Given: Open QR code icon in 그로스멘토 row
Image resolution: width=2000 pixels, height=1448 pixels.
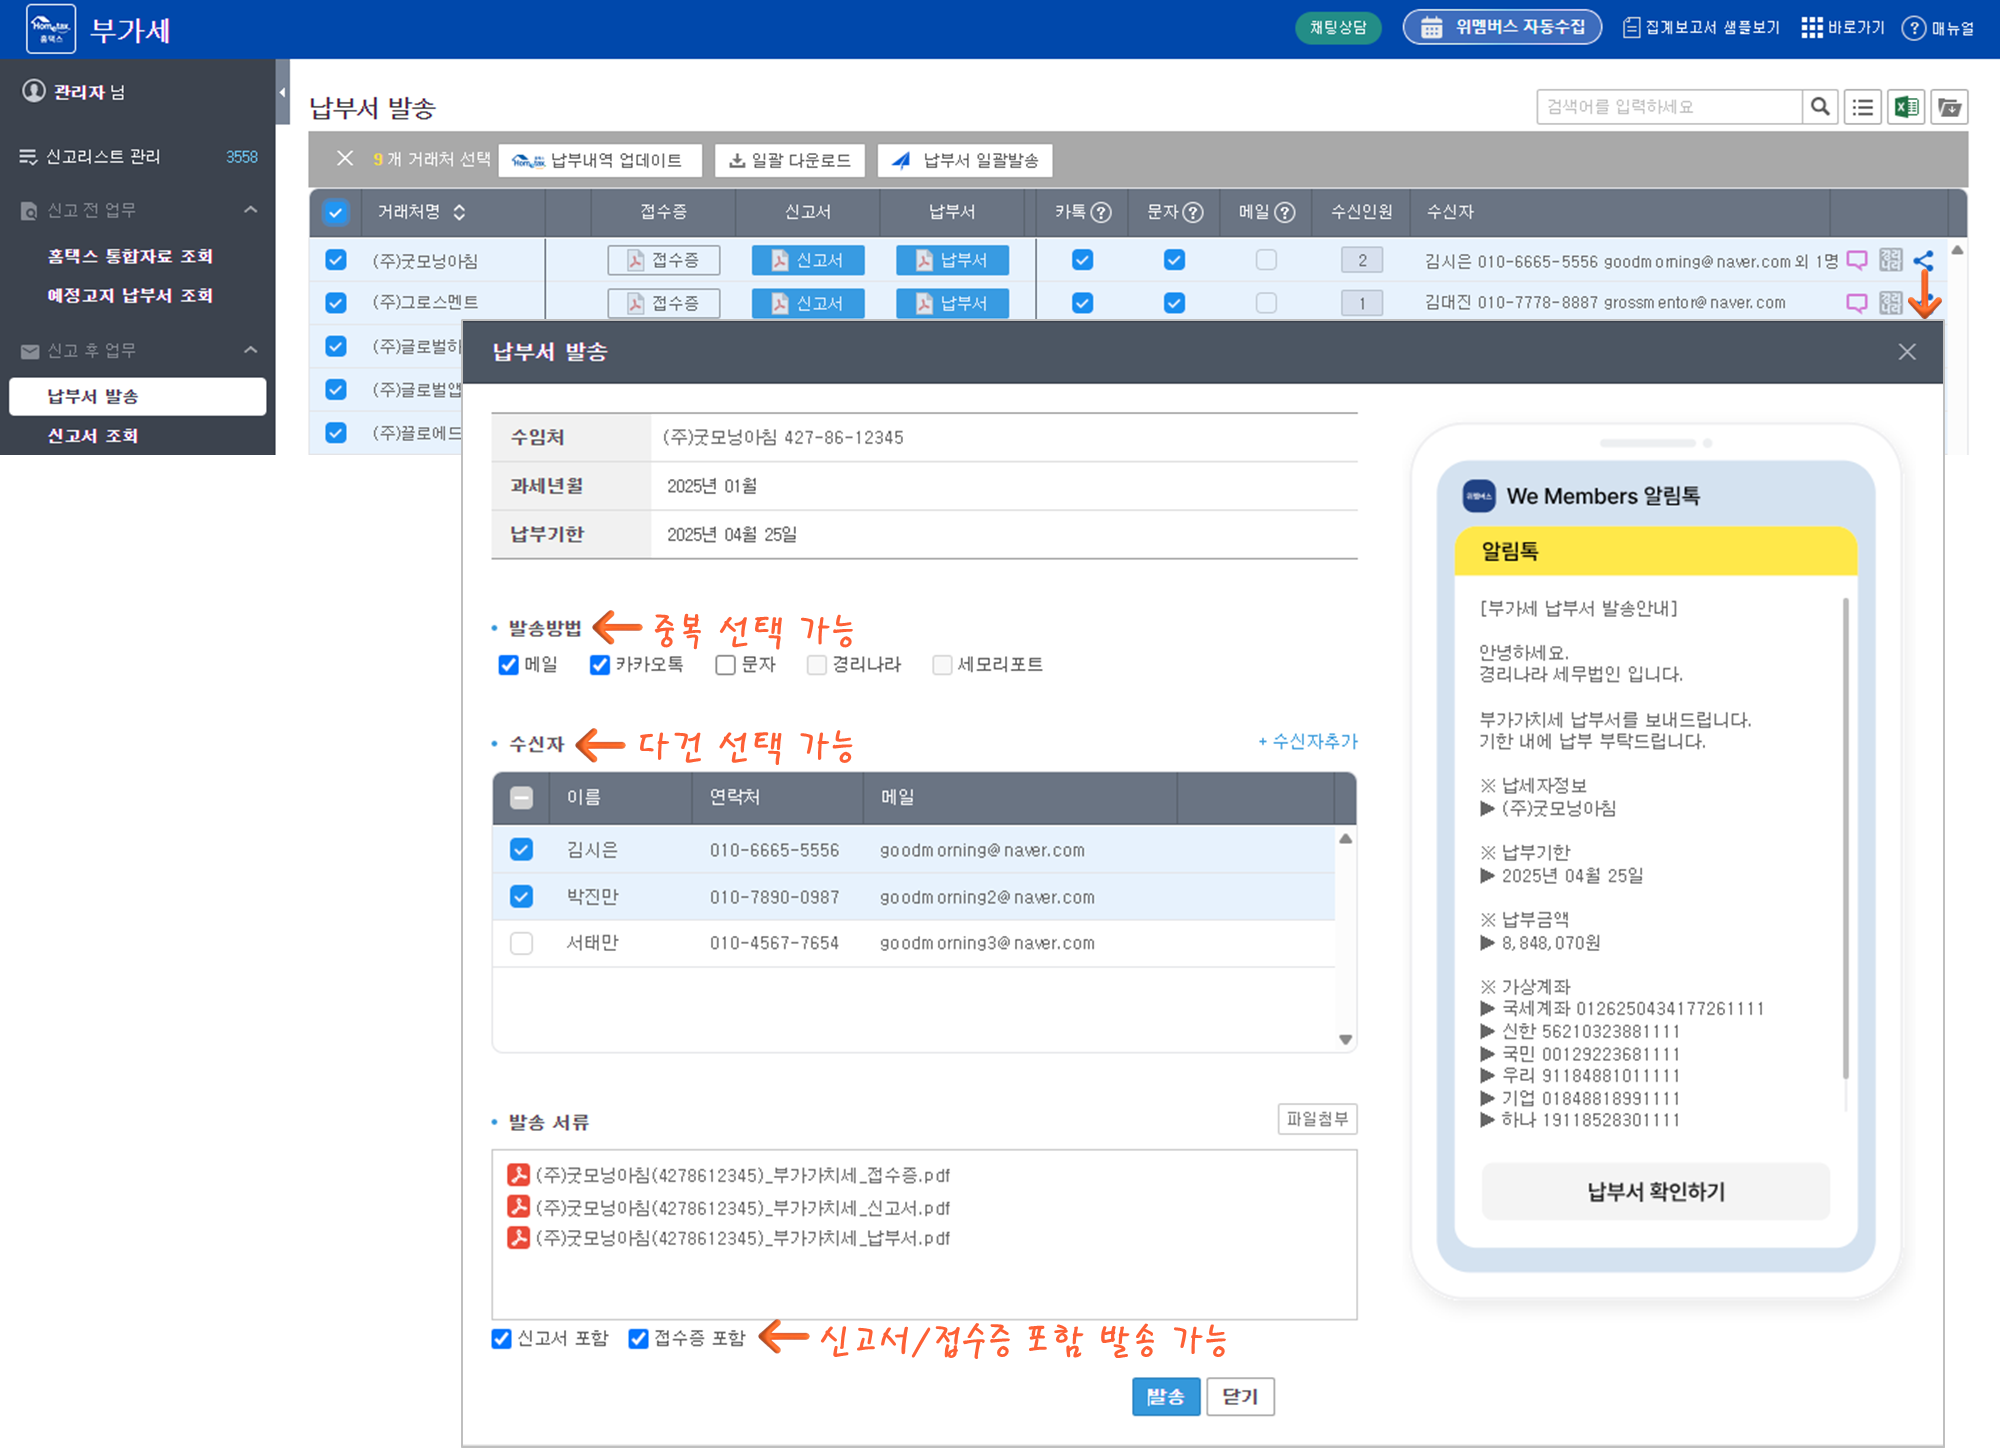Looking at the screenshot, I should tap(1890, 303).
